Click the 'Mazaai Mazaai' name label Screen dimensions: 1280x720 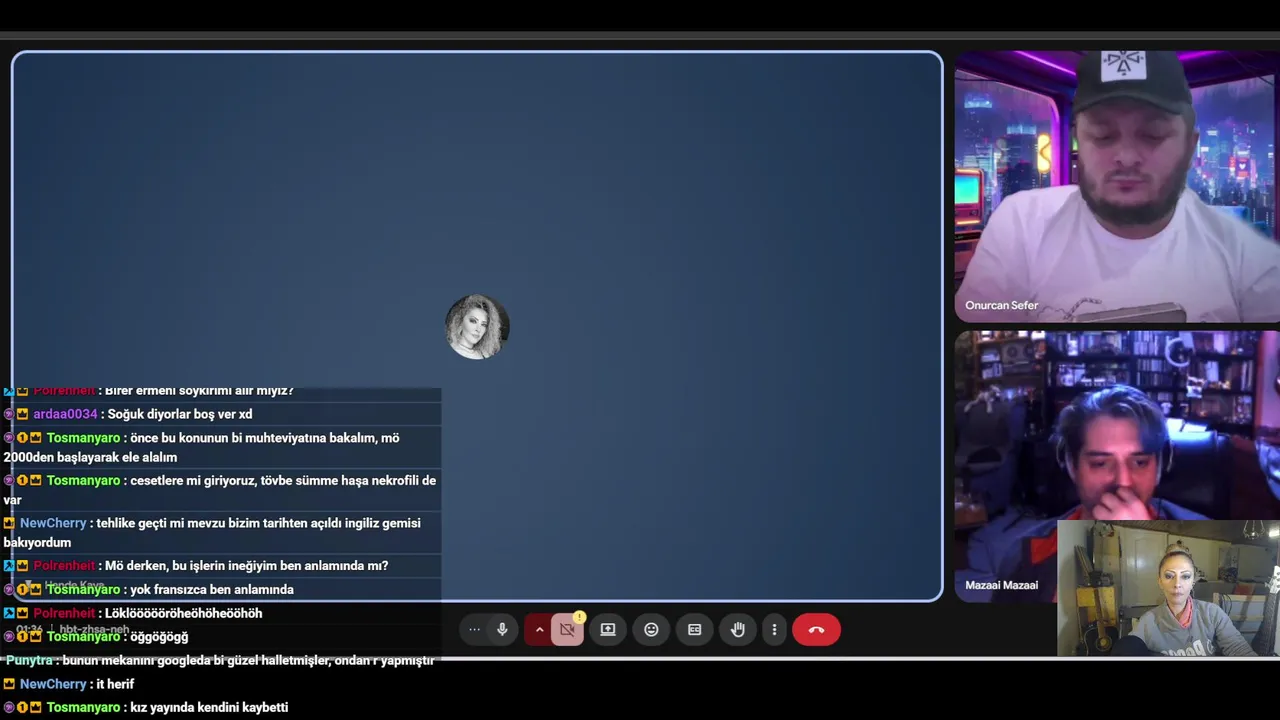tap(1001, 586)
